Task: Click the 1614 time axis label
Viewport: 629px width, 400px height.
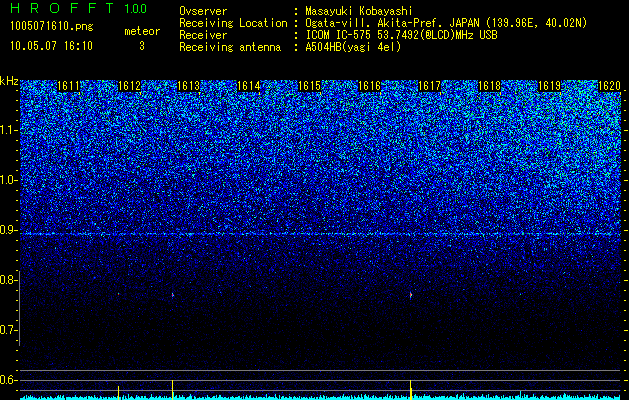Action: point(249,86)
